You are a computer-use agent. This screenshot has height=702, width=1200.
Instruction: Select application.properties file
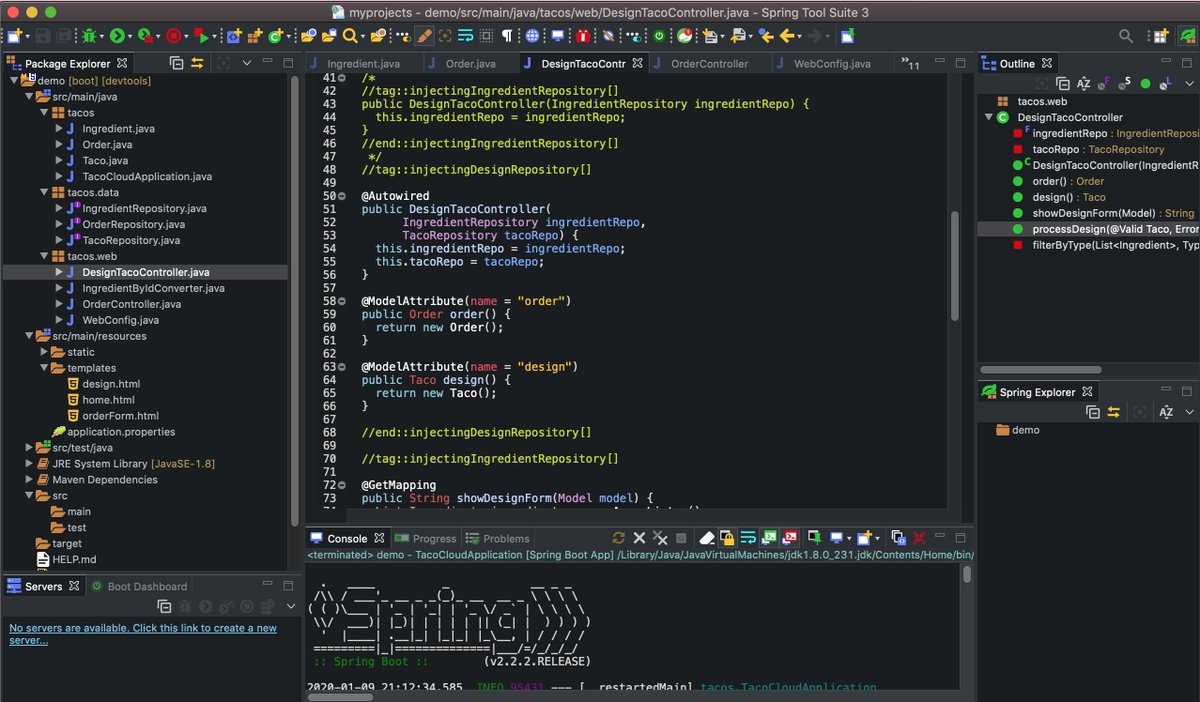121,432
